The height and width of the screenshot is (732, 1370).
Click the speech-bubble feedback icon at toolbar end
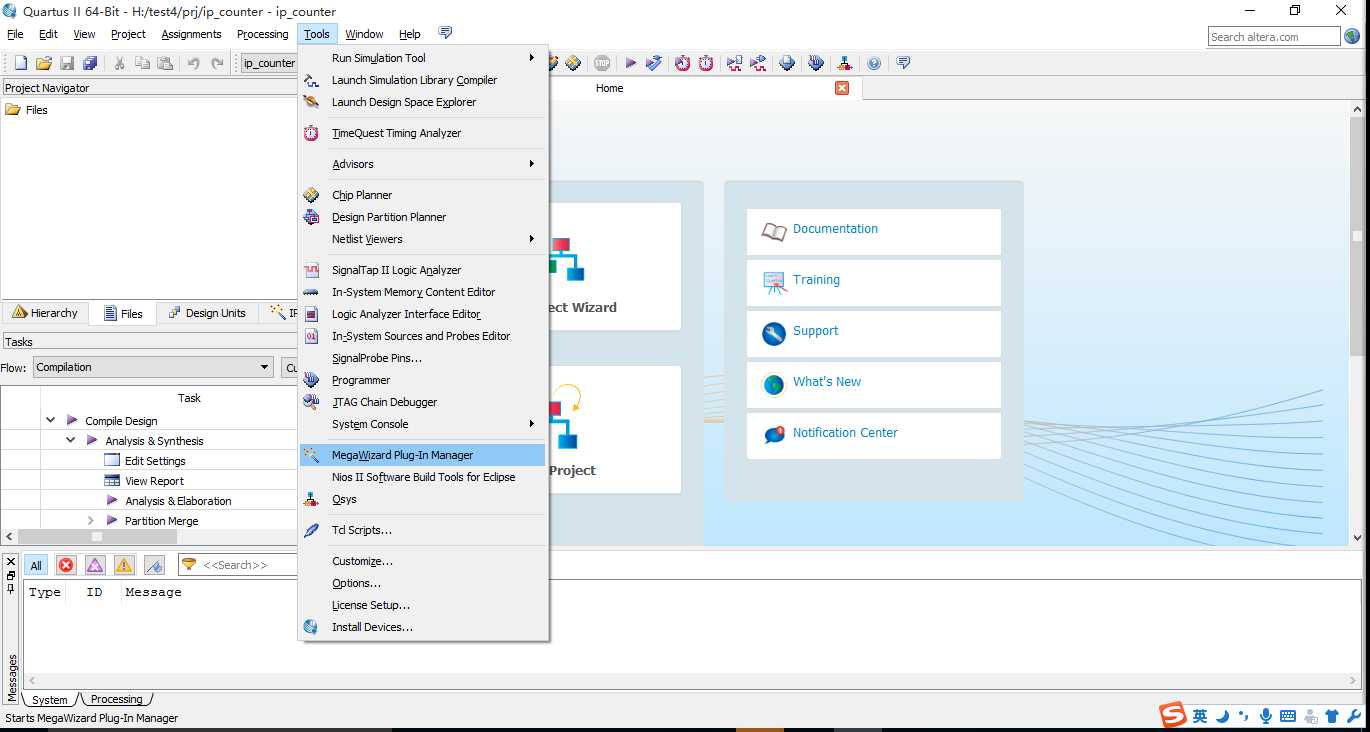(x=903, y=63)
